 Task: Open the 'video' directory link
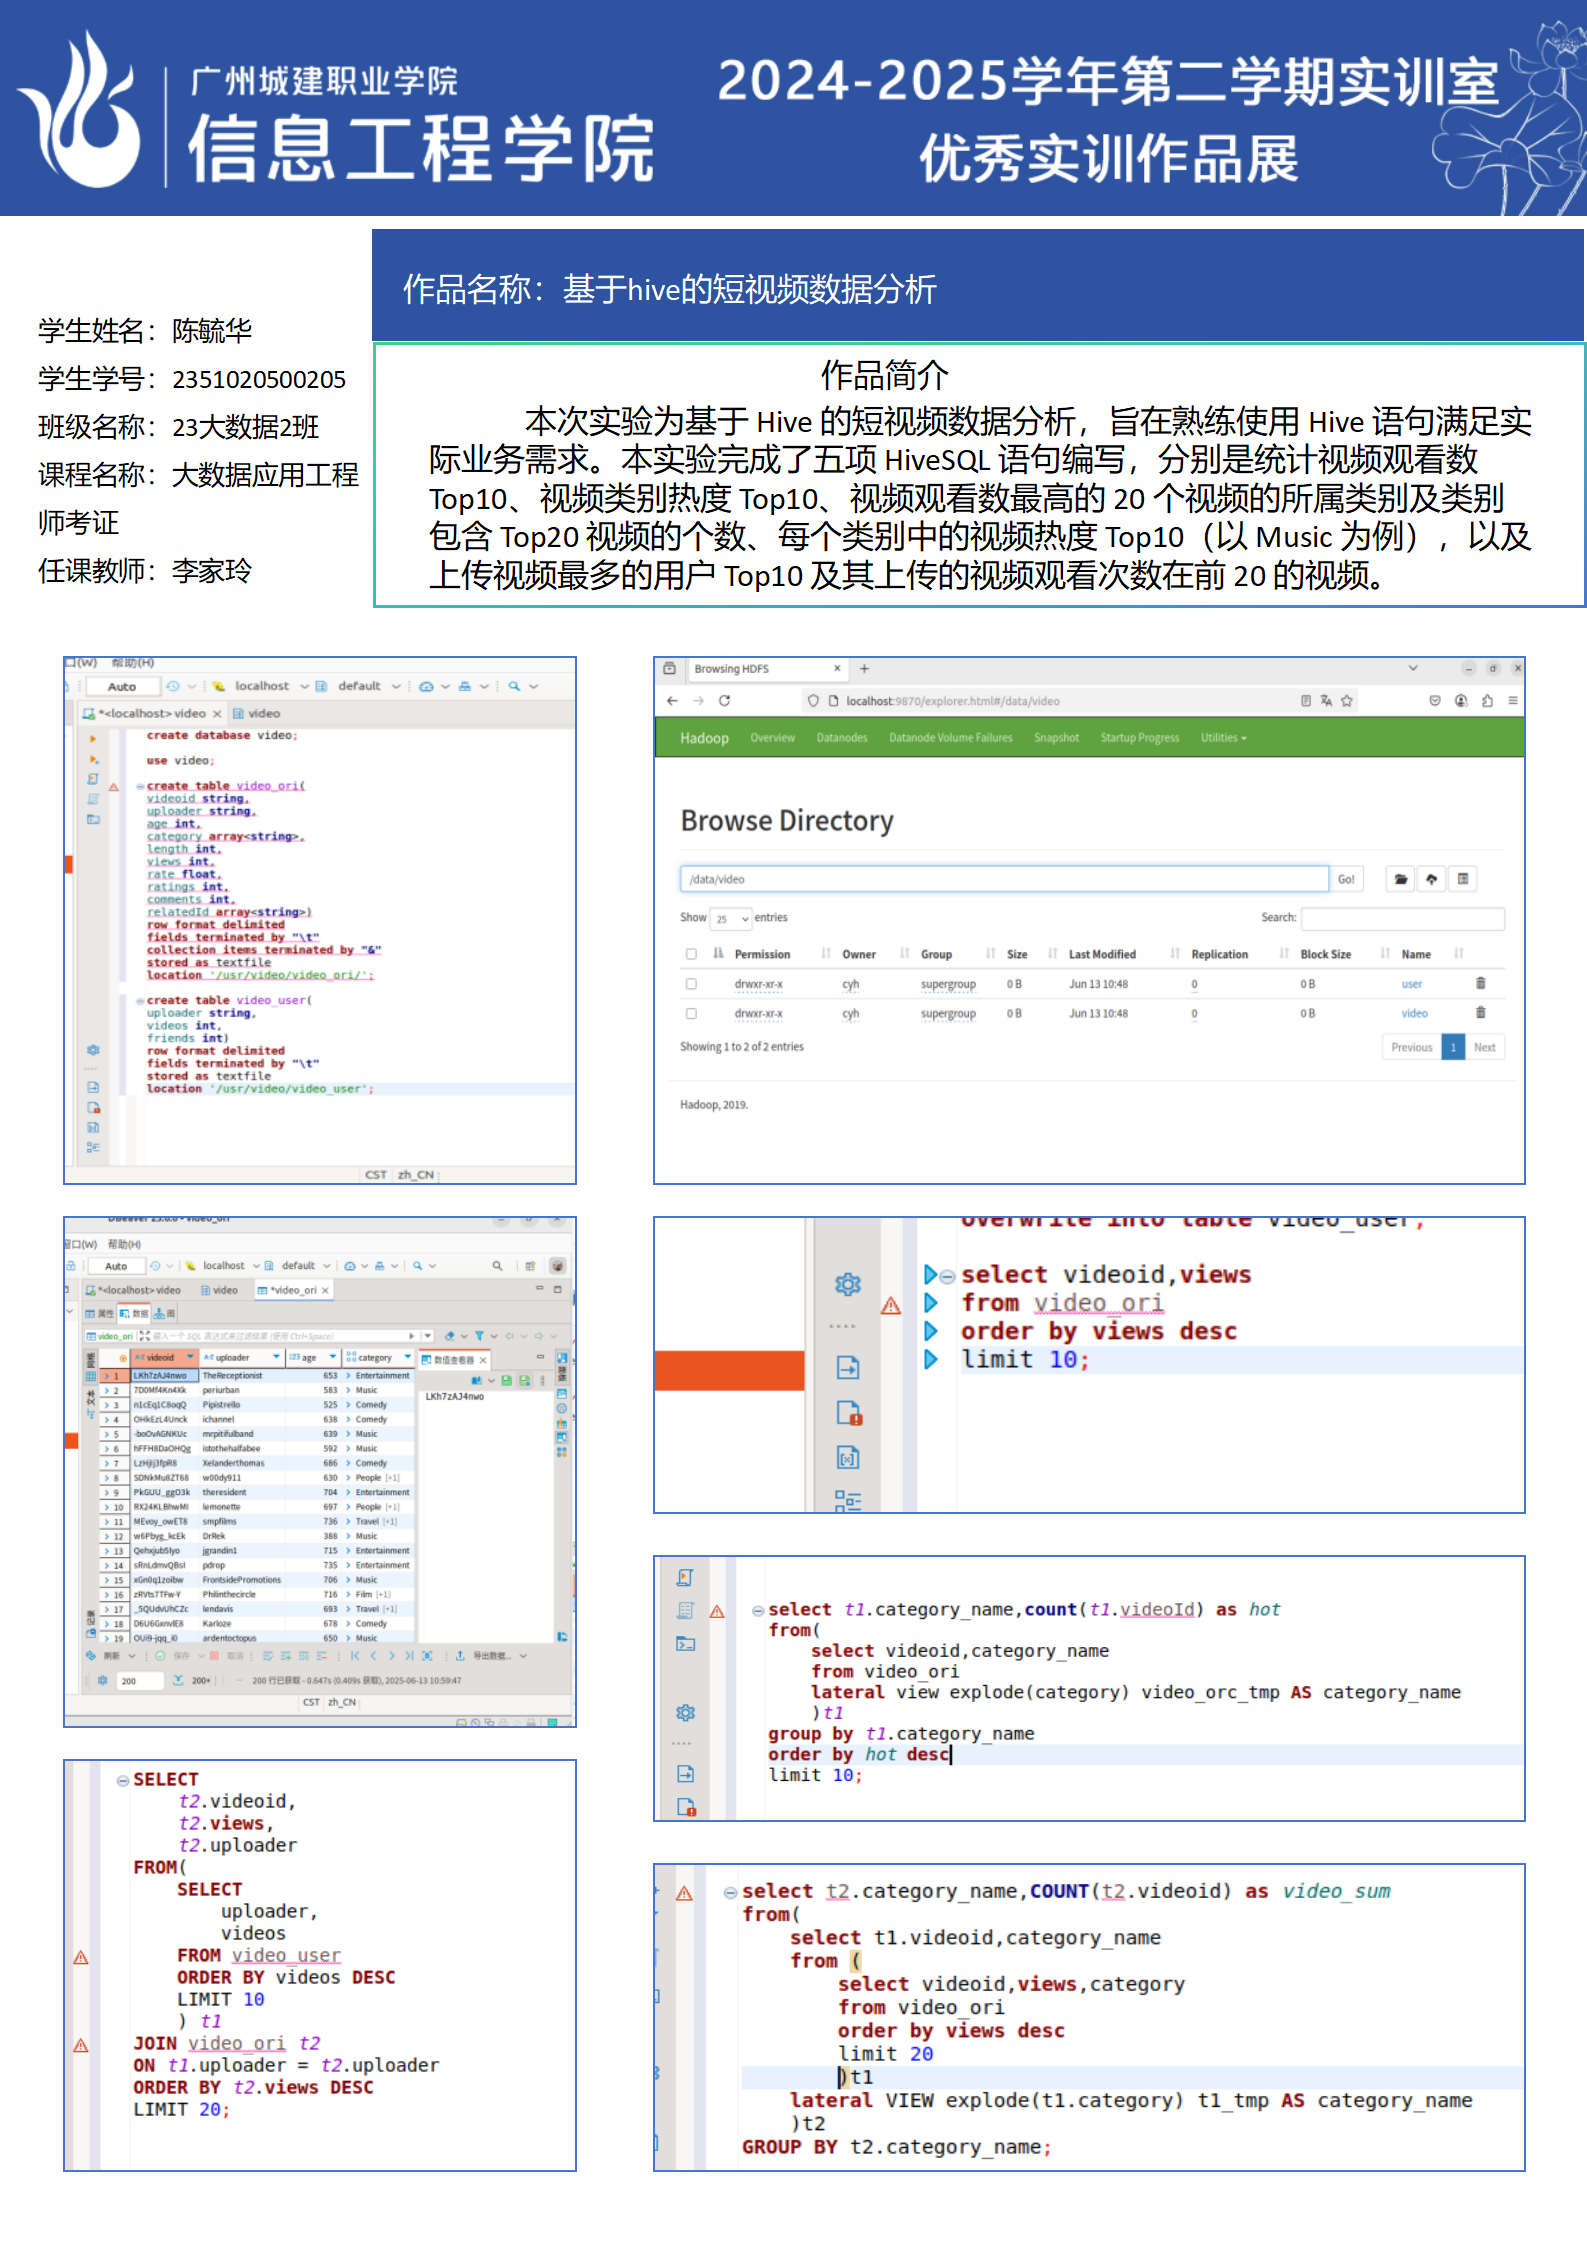pyautogui.click(x=1414, y=1013)
